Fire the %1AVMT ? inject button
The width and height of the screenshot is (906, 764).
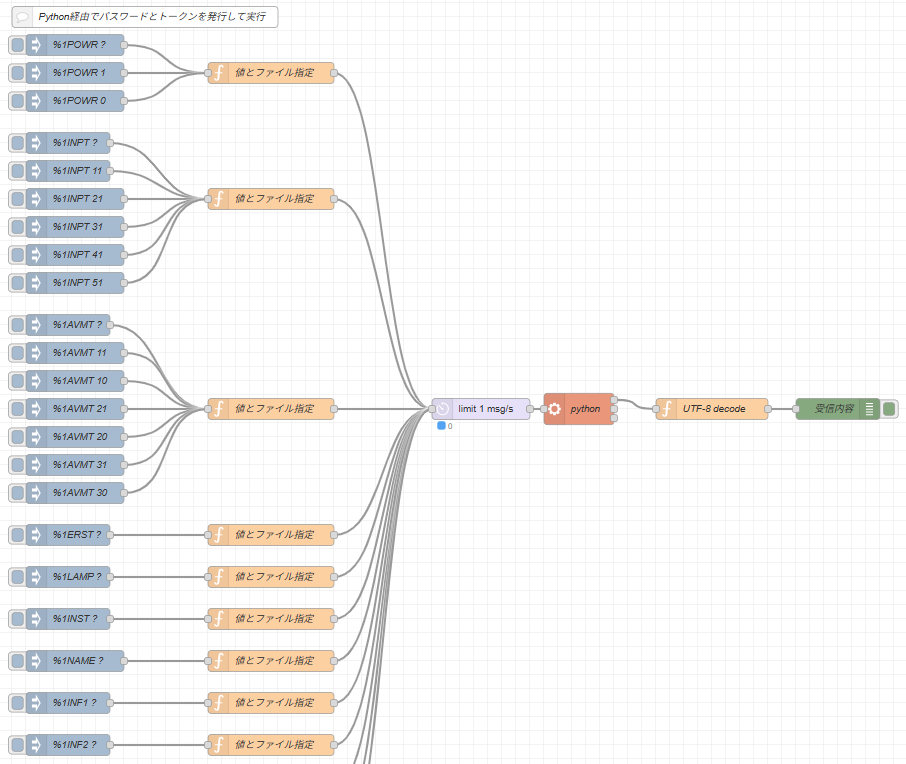coord(18,325)
